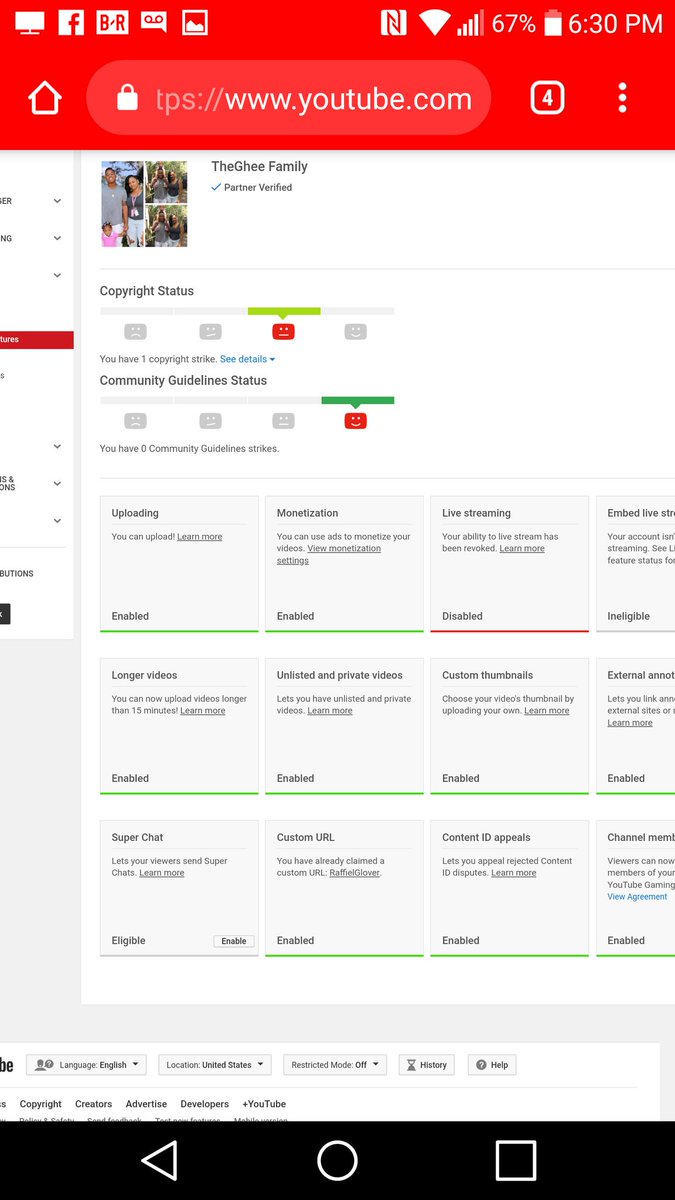Expand the third sidebar chevron above highlighted item
Image resolution: width=675 pixels, height=1200 pixels.
tap(57, 275)
